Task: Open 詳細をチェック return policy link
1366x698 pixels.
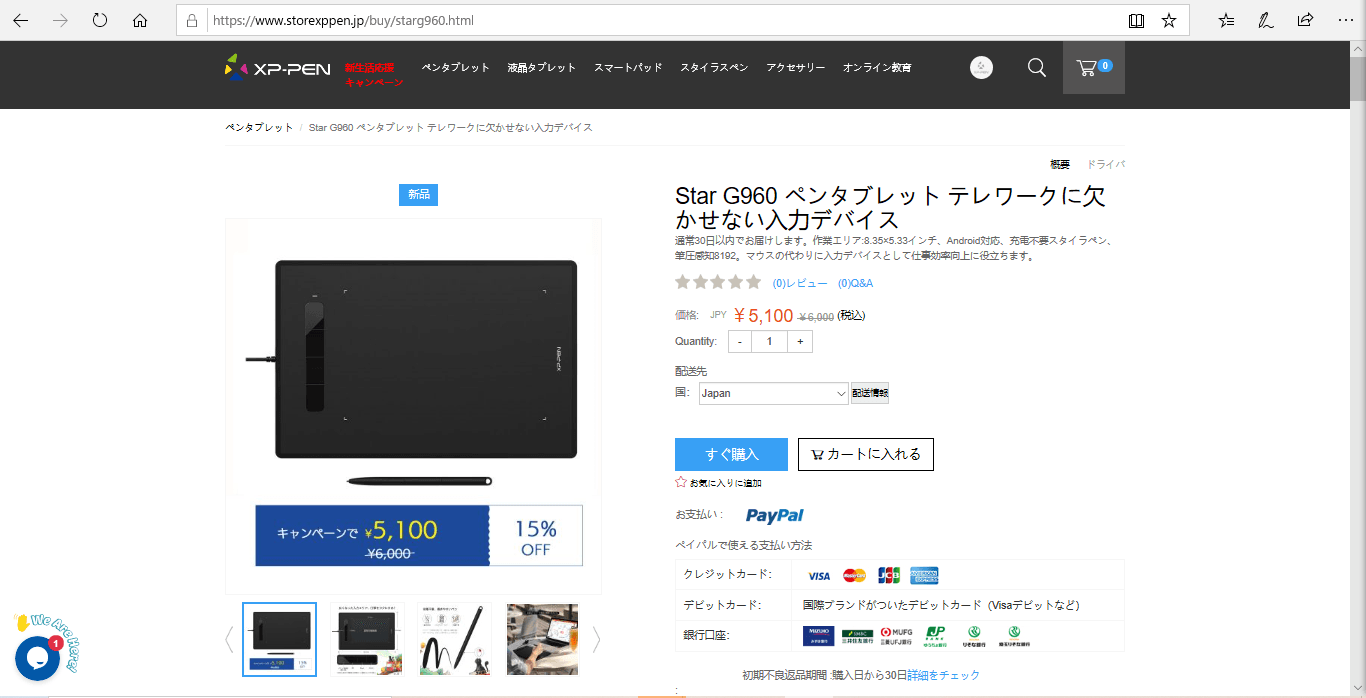Action: point(943,675)
